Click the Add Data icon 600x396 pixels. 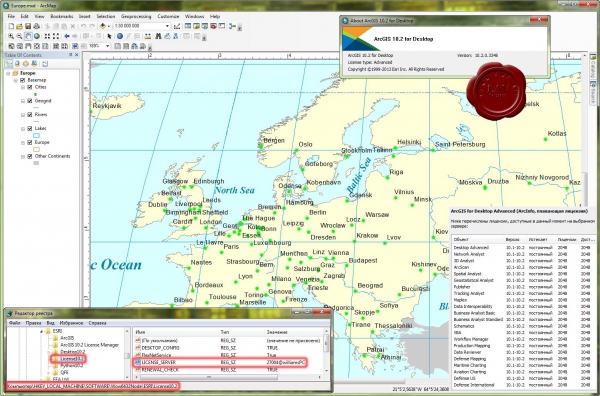tap(103, 26)
